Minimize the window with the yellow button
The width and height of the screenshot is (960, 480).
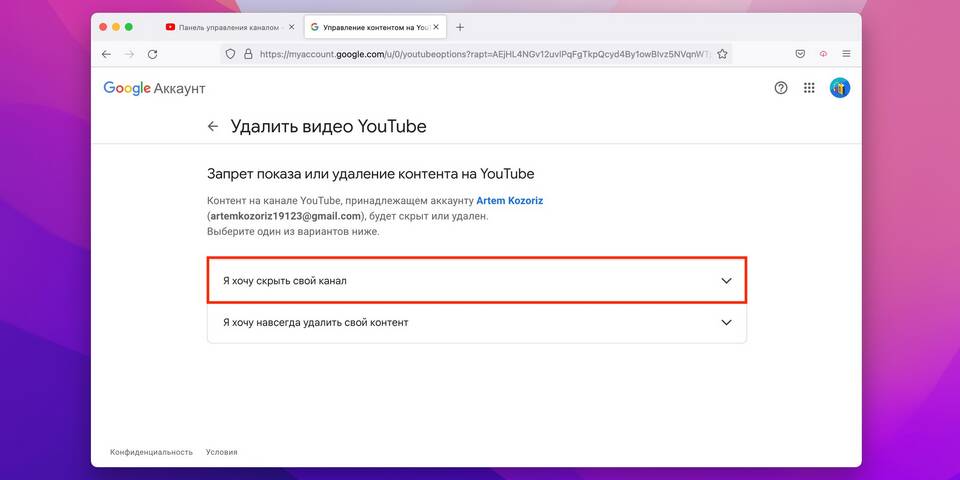(x=115, y=27)
